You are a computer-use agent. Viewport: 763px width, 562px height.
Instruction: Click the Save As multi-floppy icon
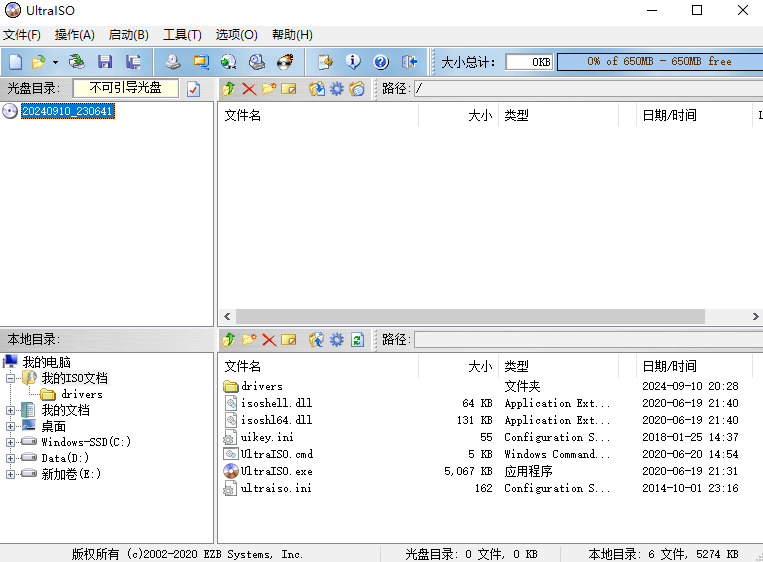point(133,62)
